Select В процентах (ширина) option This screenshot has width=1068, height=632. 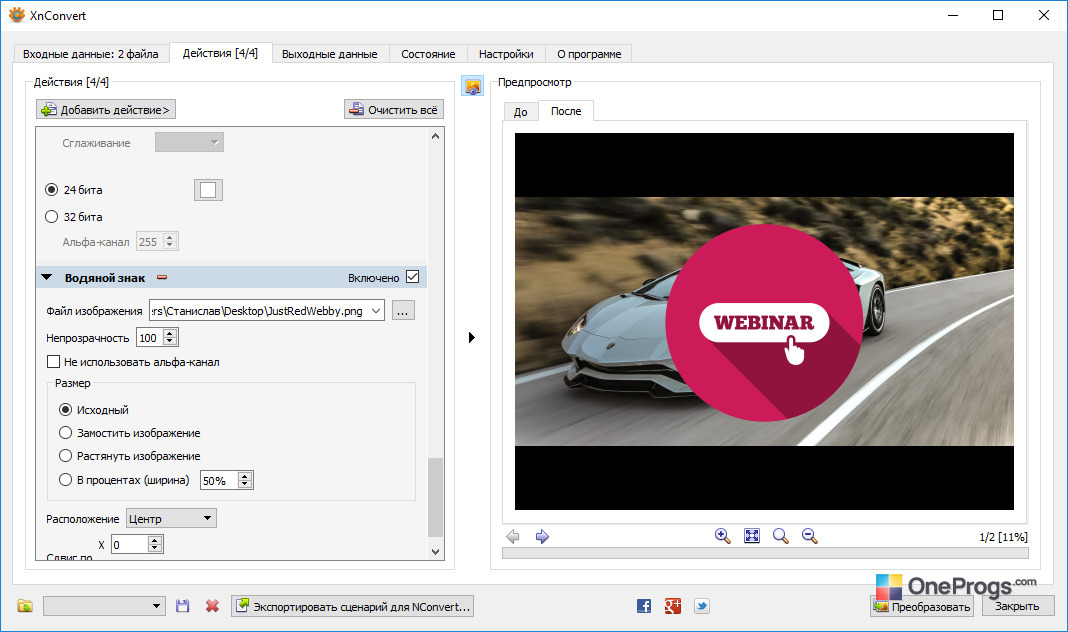pos(65,479)
